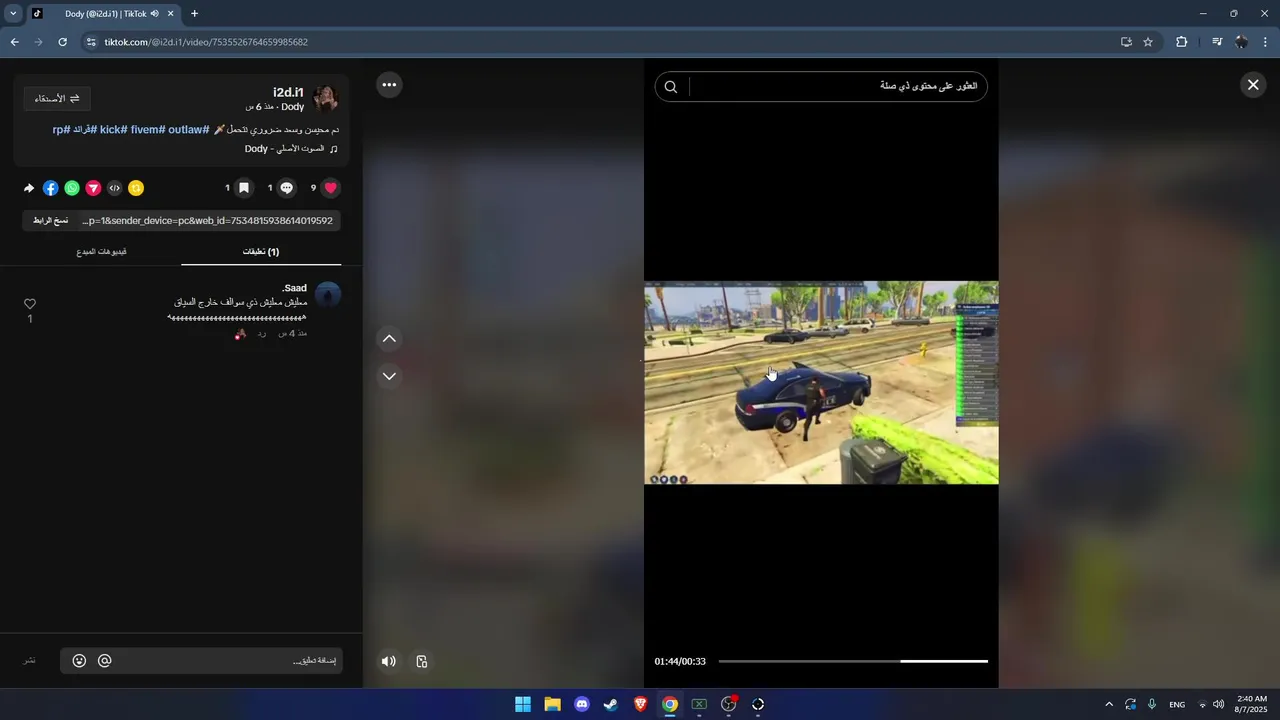Open Saad's commenter avatar
1280x720 pixels.
tap(328, 294)
